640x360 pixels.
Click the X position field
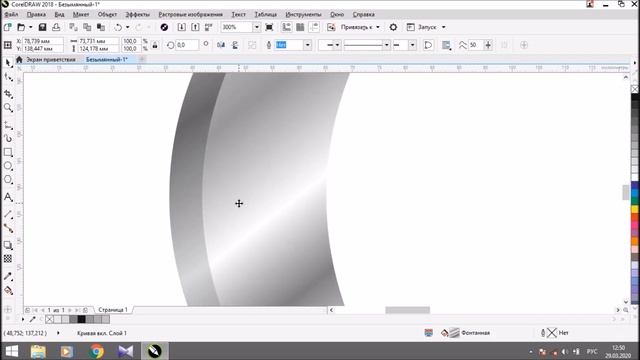click(42, 41)
